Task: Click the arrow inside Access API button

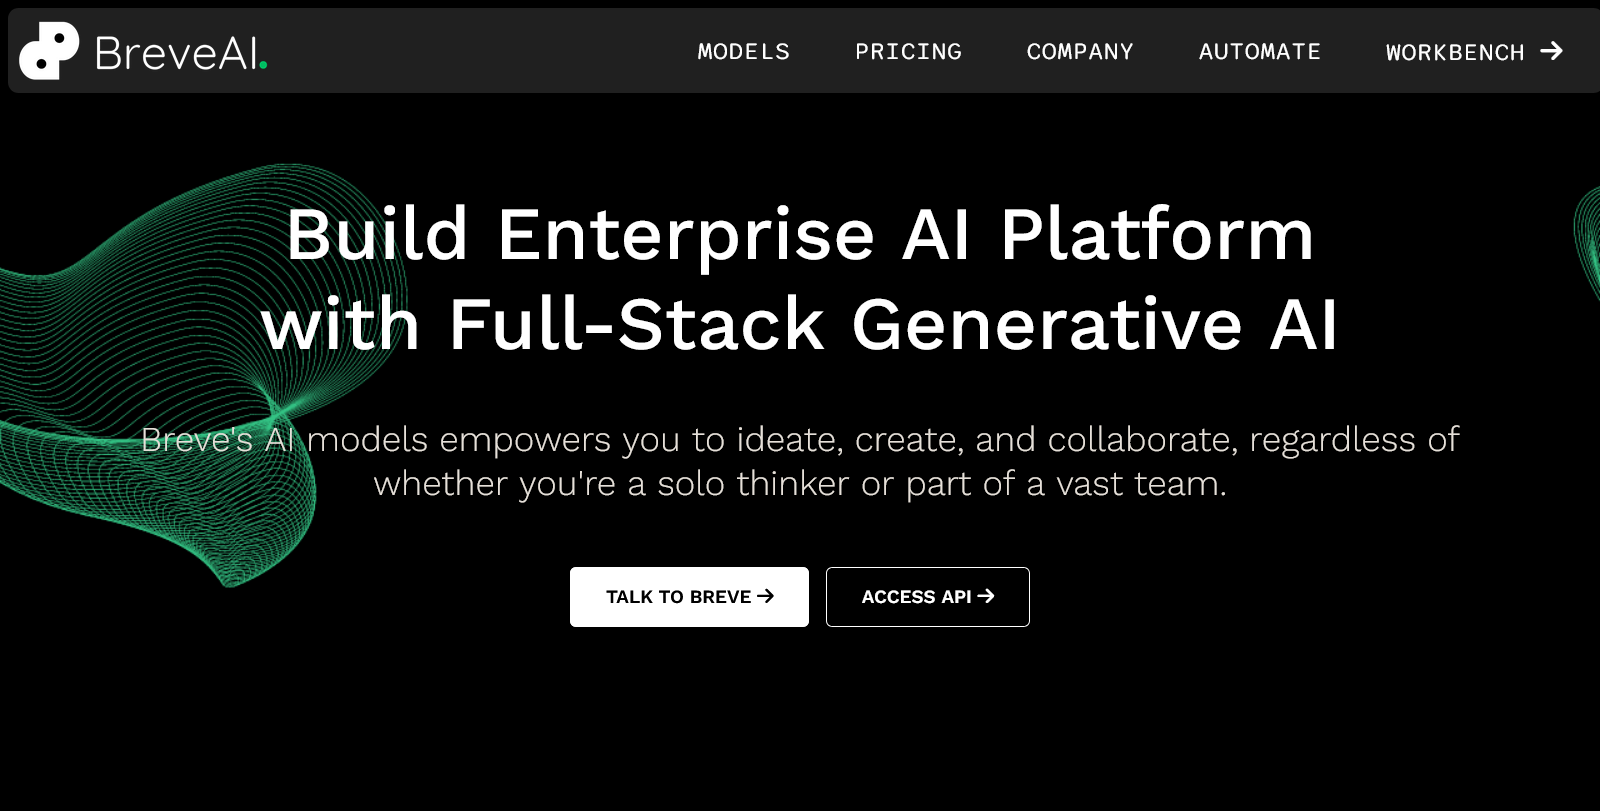Action: pyautogui.click(x=986, y=596)
